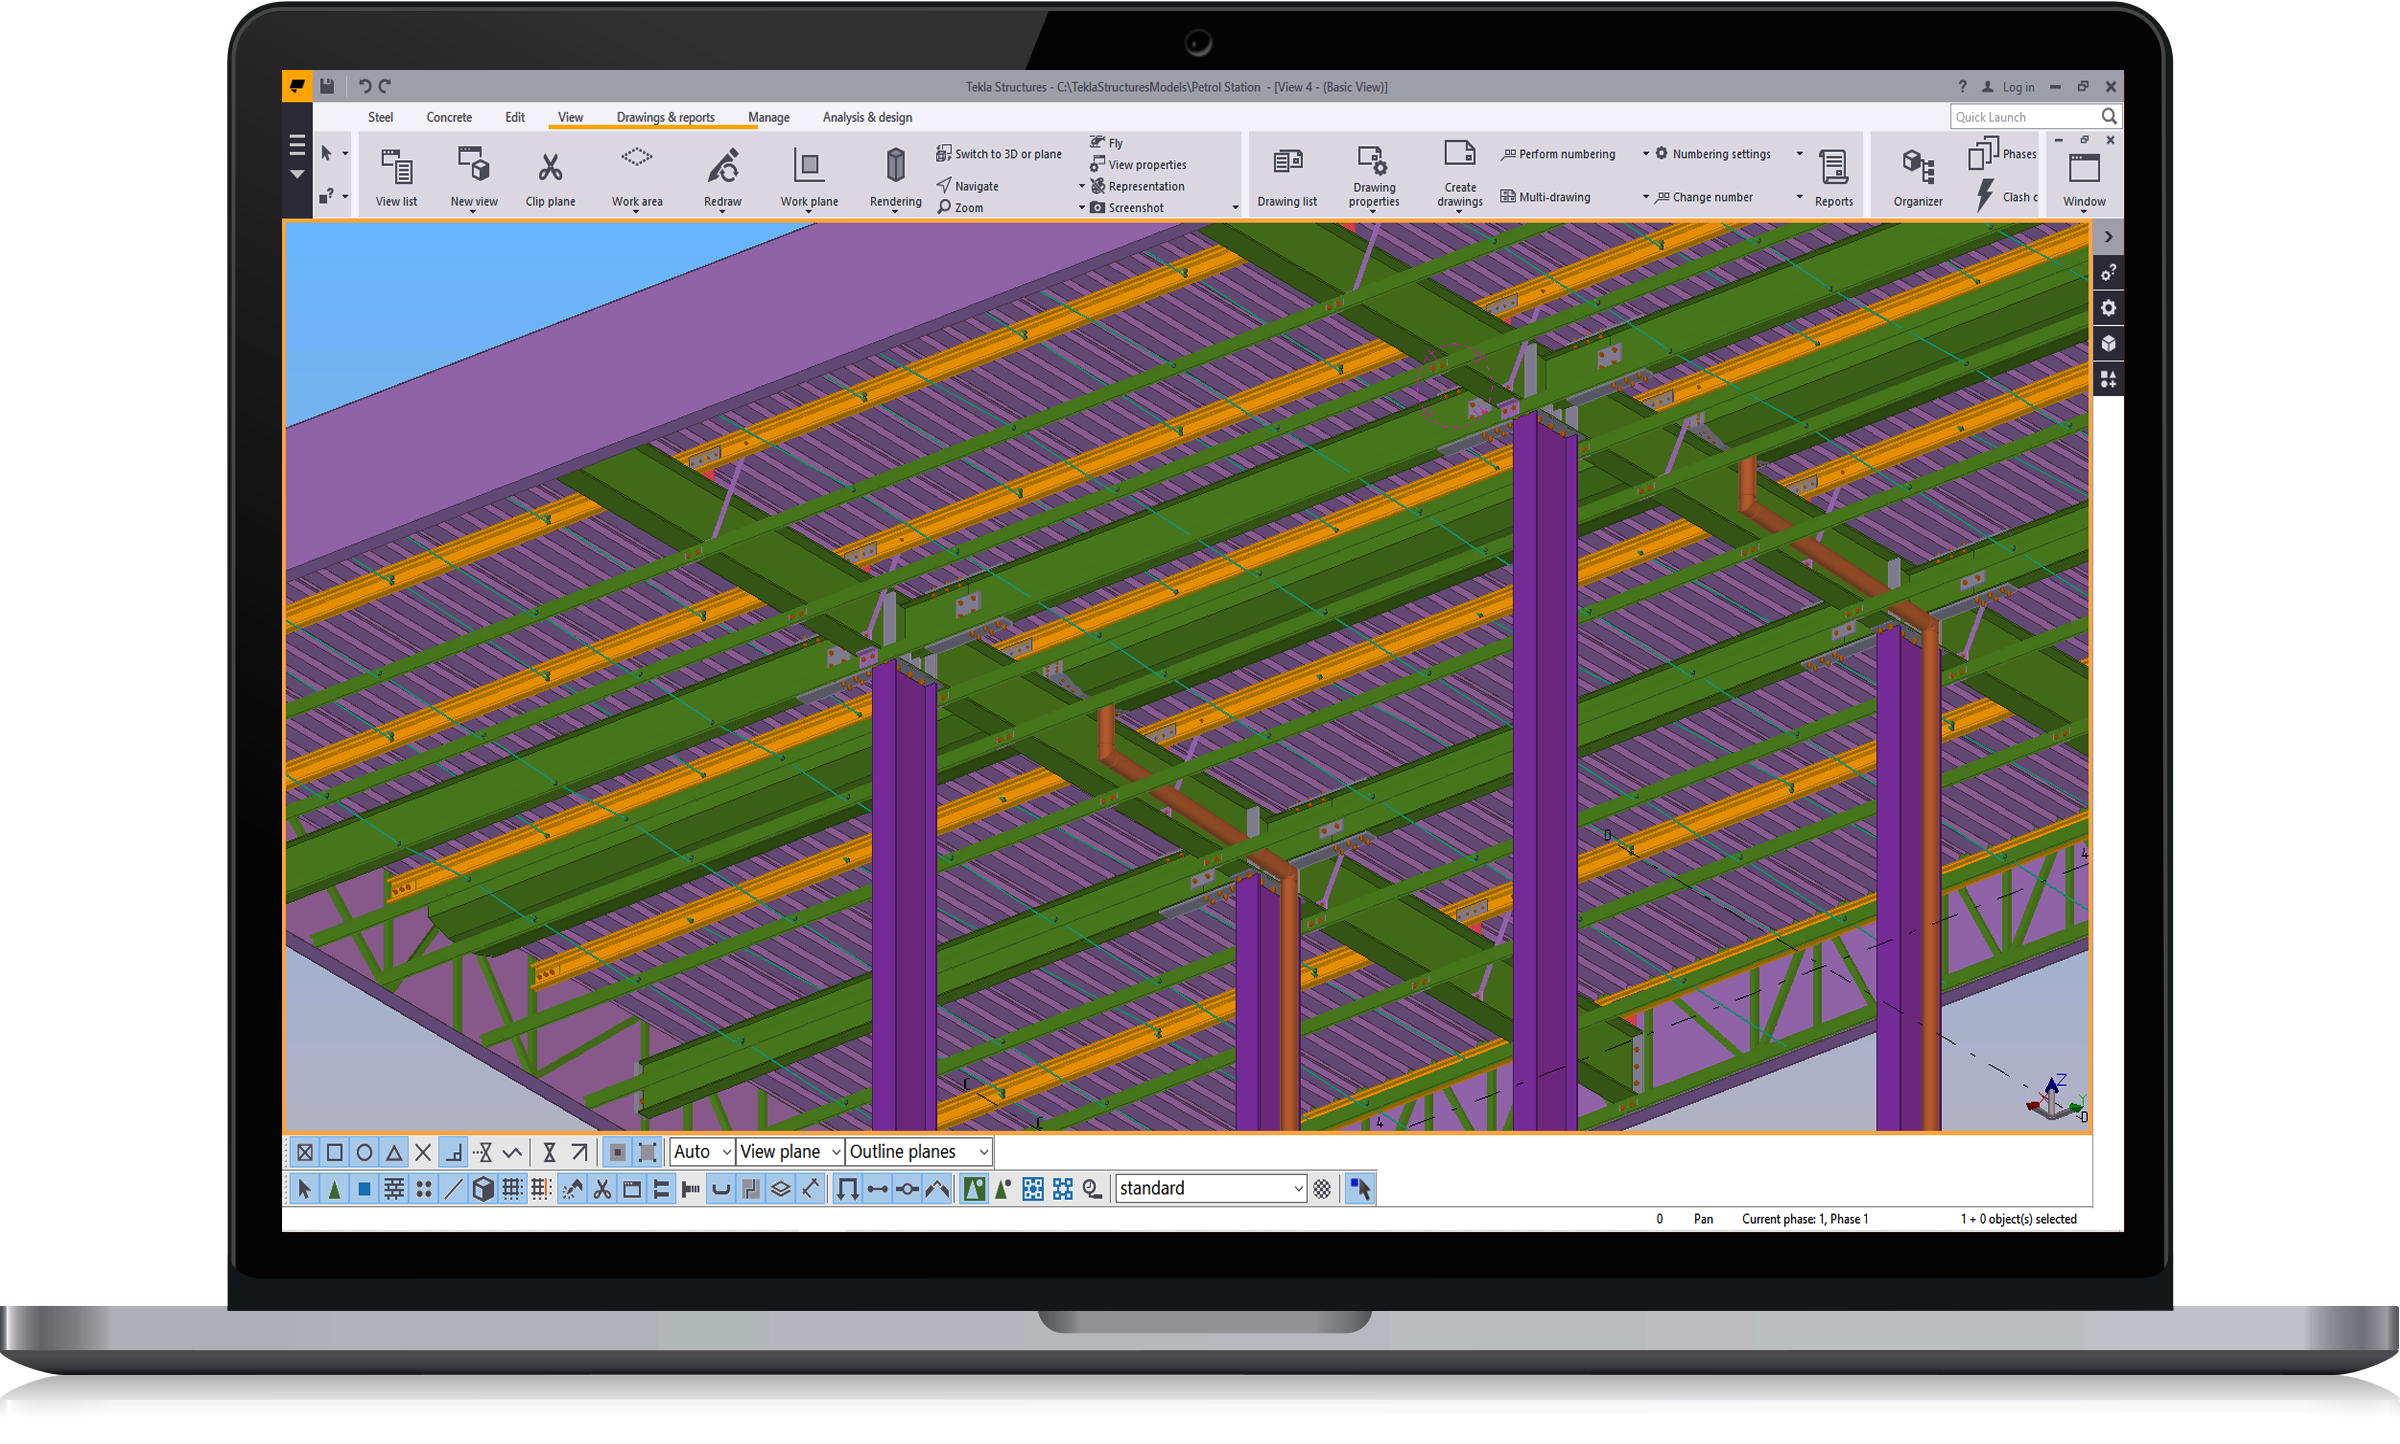This screenshot has height=1444, width=2400.
Task: Expand the Window dropdown
Action: coord(2084,212)
